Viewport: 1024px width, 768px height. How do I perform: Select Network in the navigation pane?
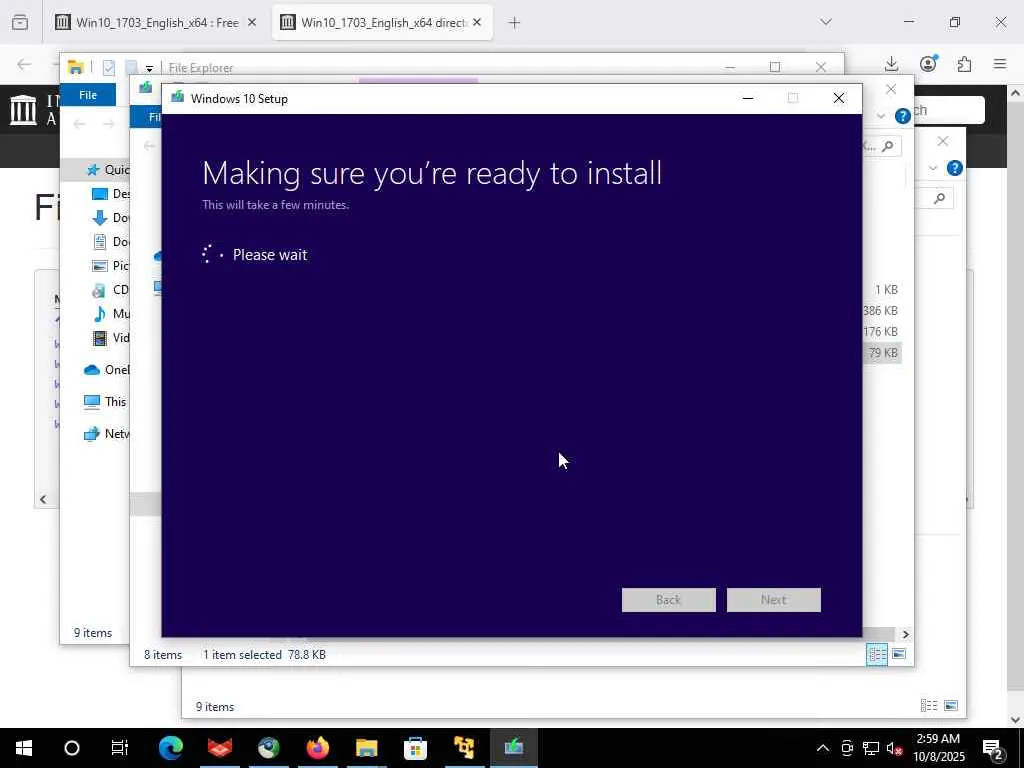coord(107,434)
